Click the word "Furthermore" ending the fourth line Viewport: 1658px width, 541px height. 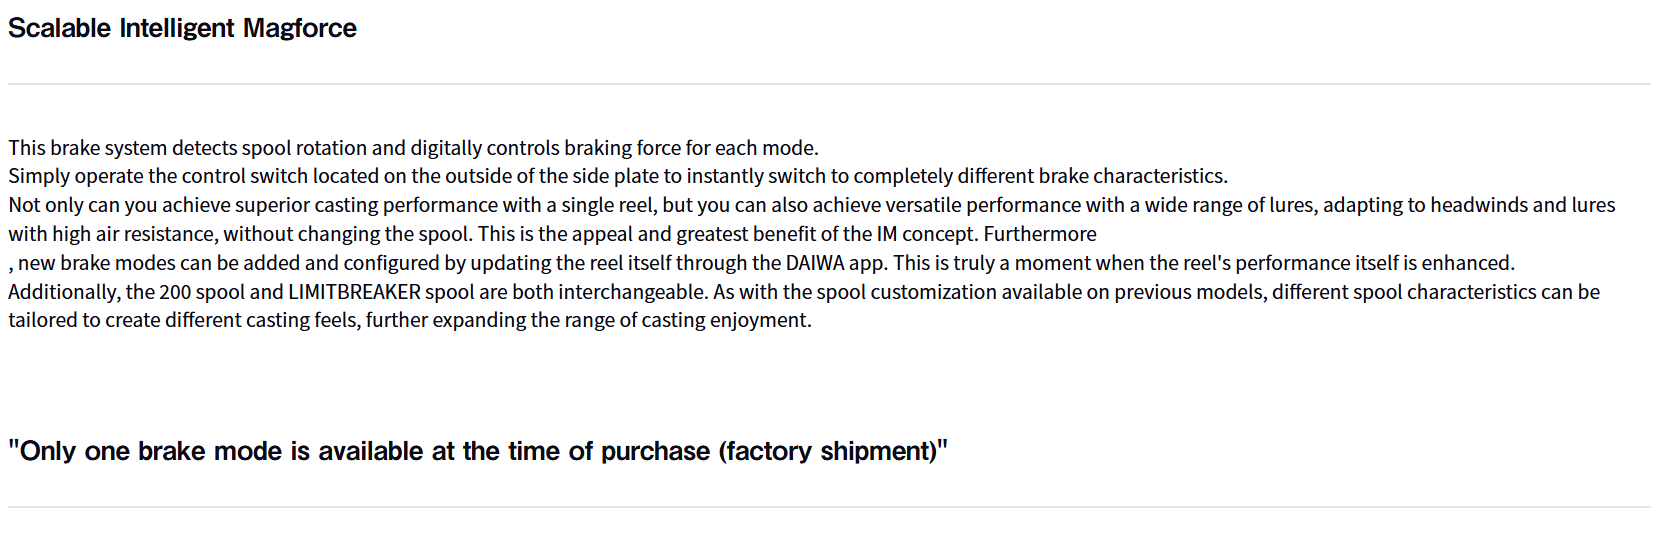(1040, 234)
